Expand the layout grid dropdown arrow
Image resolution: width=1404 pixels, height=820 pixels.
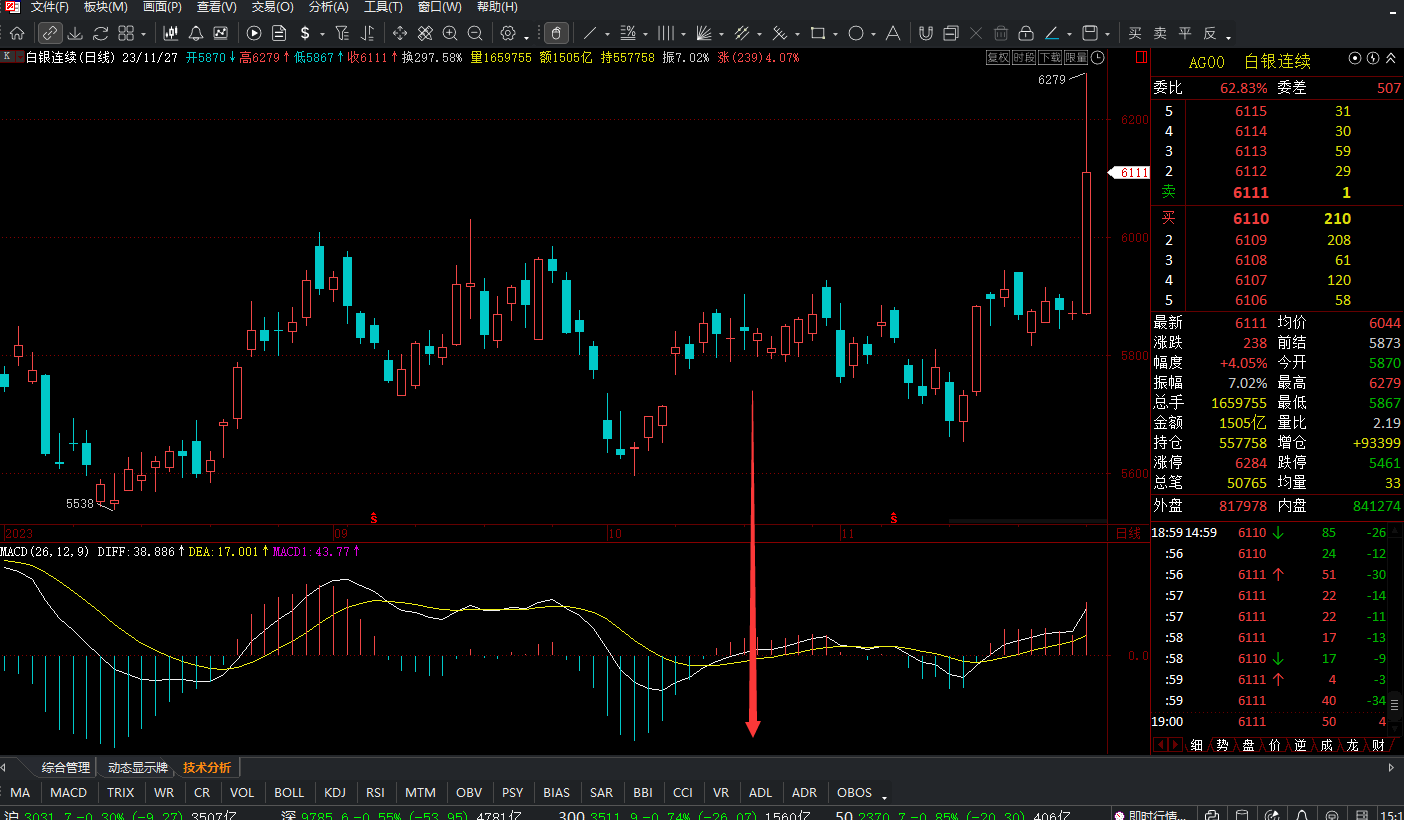[x=144, y=35]
